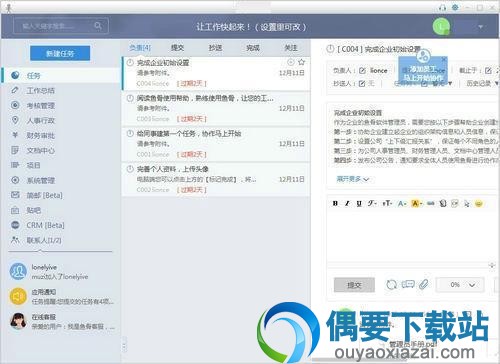
Task: Open the settings gear in title bar
Action: pyautogui.click(x=455, y=7)
